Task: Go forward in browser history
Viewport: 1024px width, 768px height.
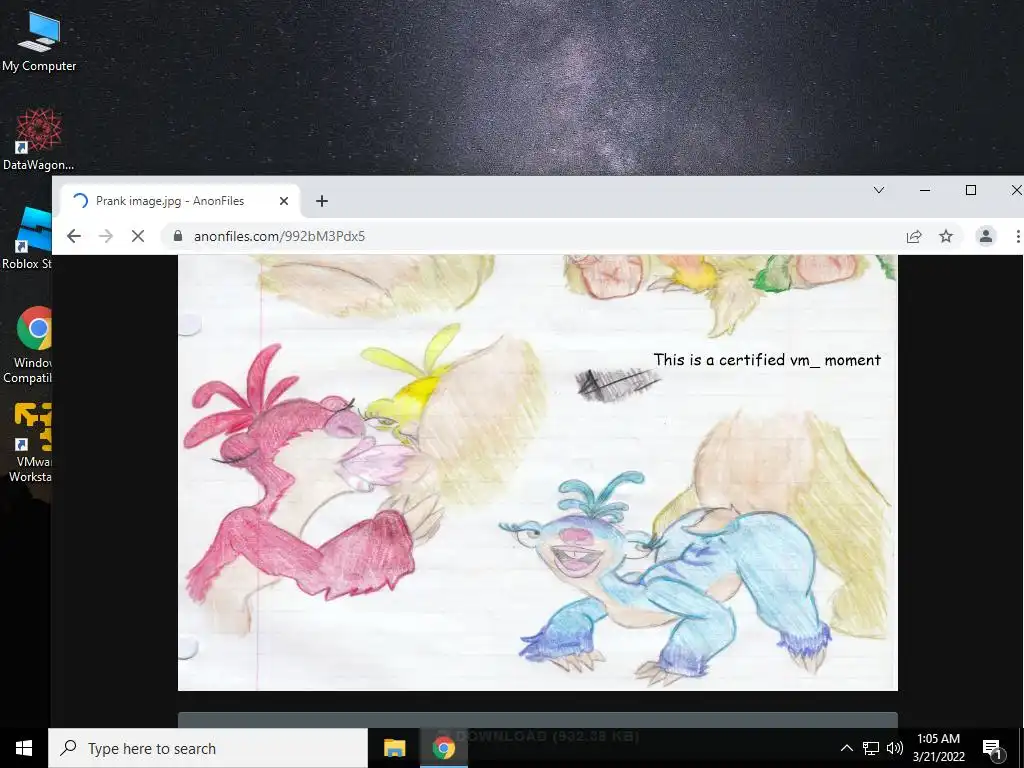Action: (105, 236)
